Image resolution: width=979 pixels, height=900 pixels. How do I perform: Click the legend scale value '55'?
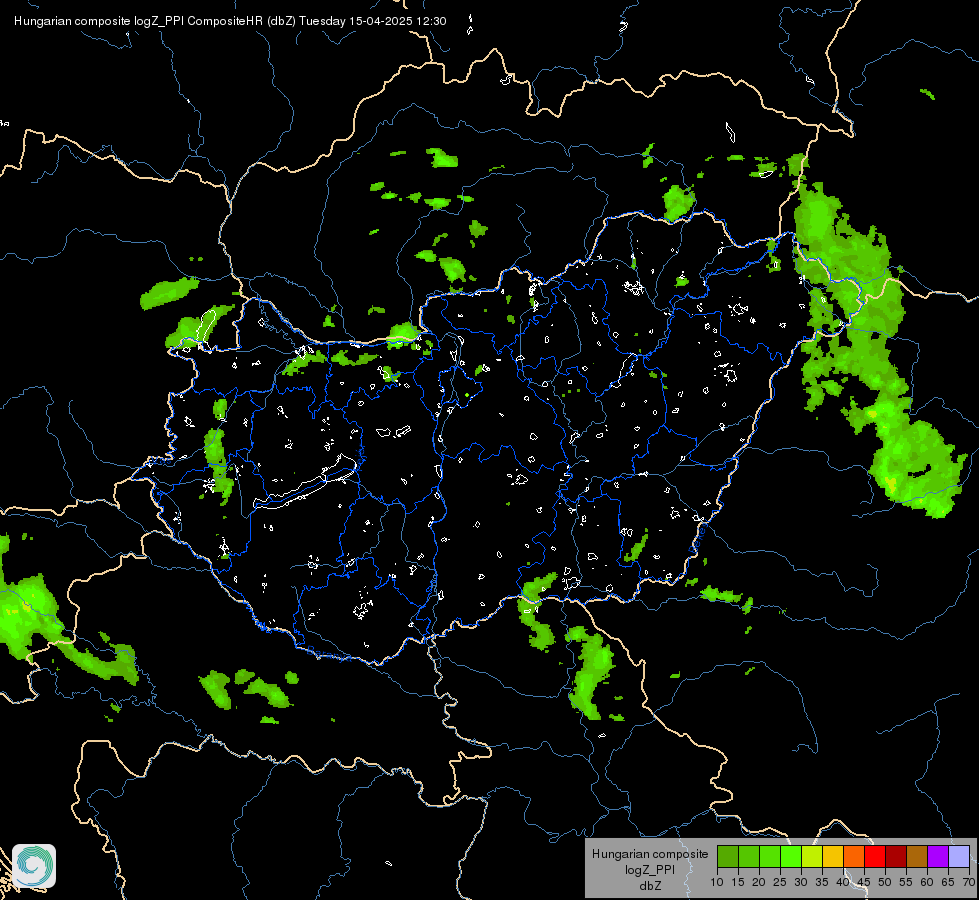point(906,883)
